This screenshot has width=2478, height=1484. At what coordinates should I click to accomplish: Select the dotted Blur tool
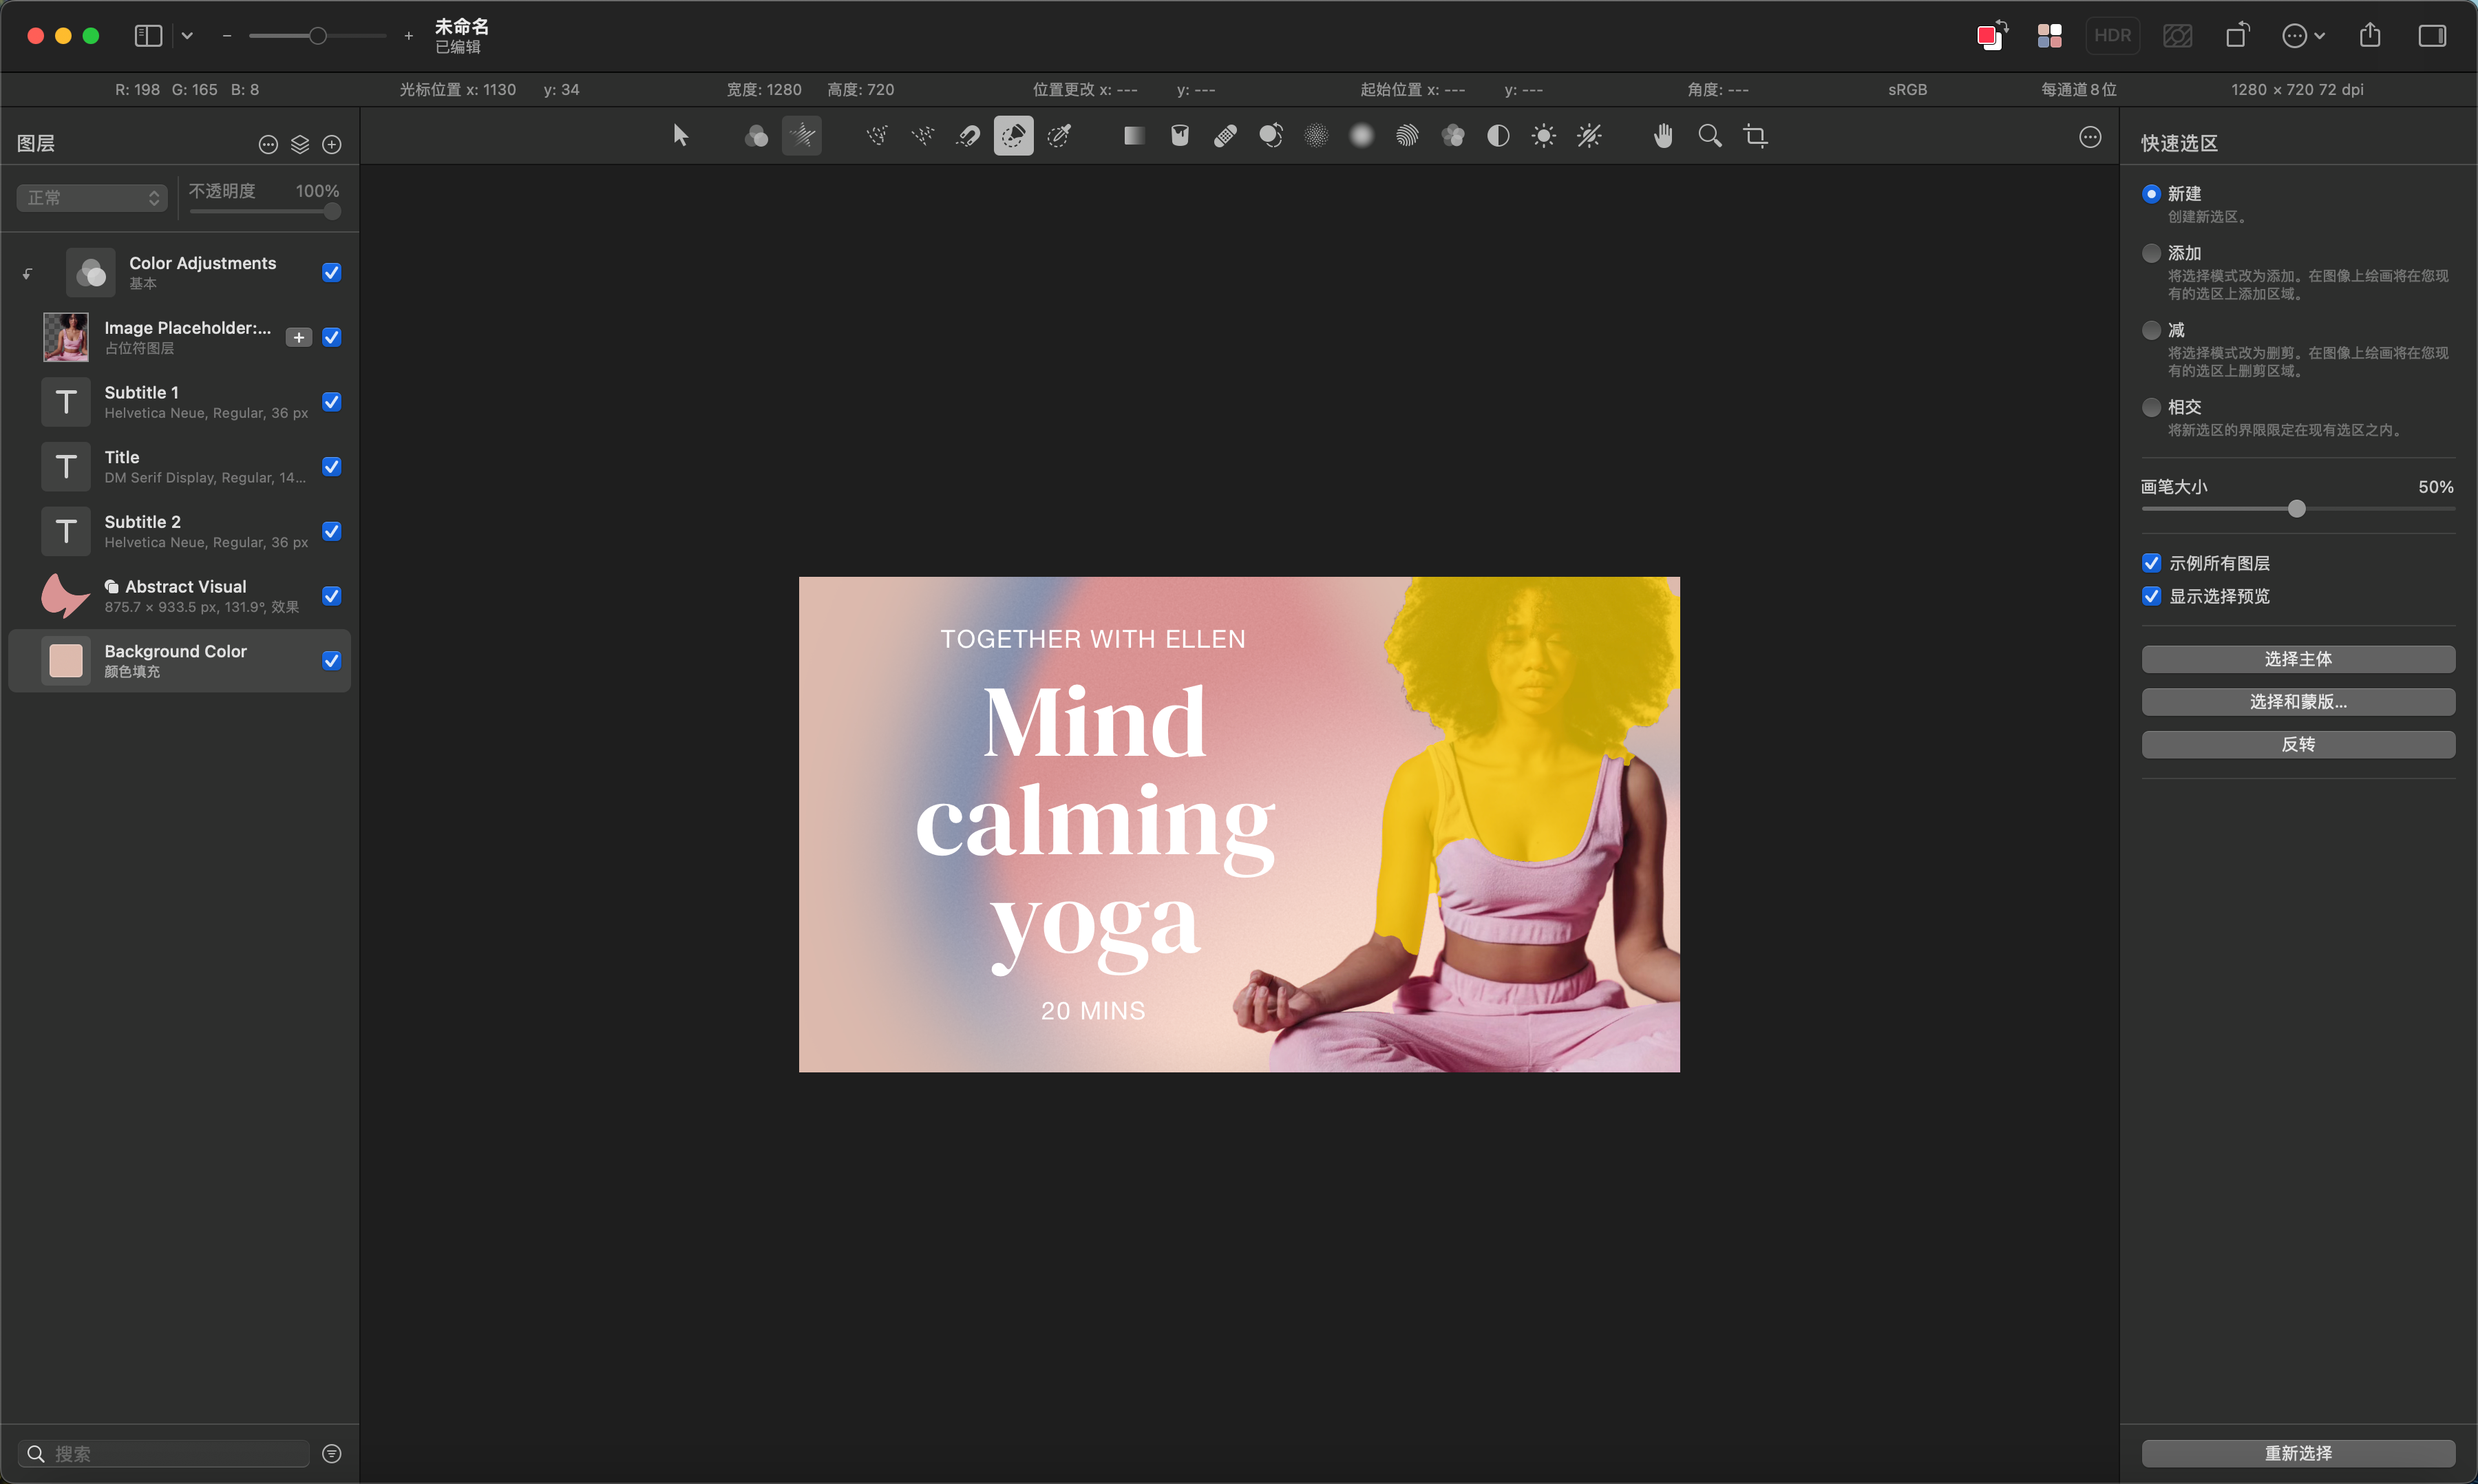1317,135
